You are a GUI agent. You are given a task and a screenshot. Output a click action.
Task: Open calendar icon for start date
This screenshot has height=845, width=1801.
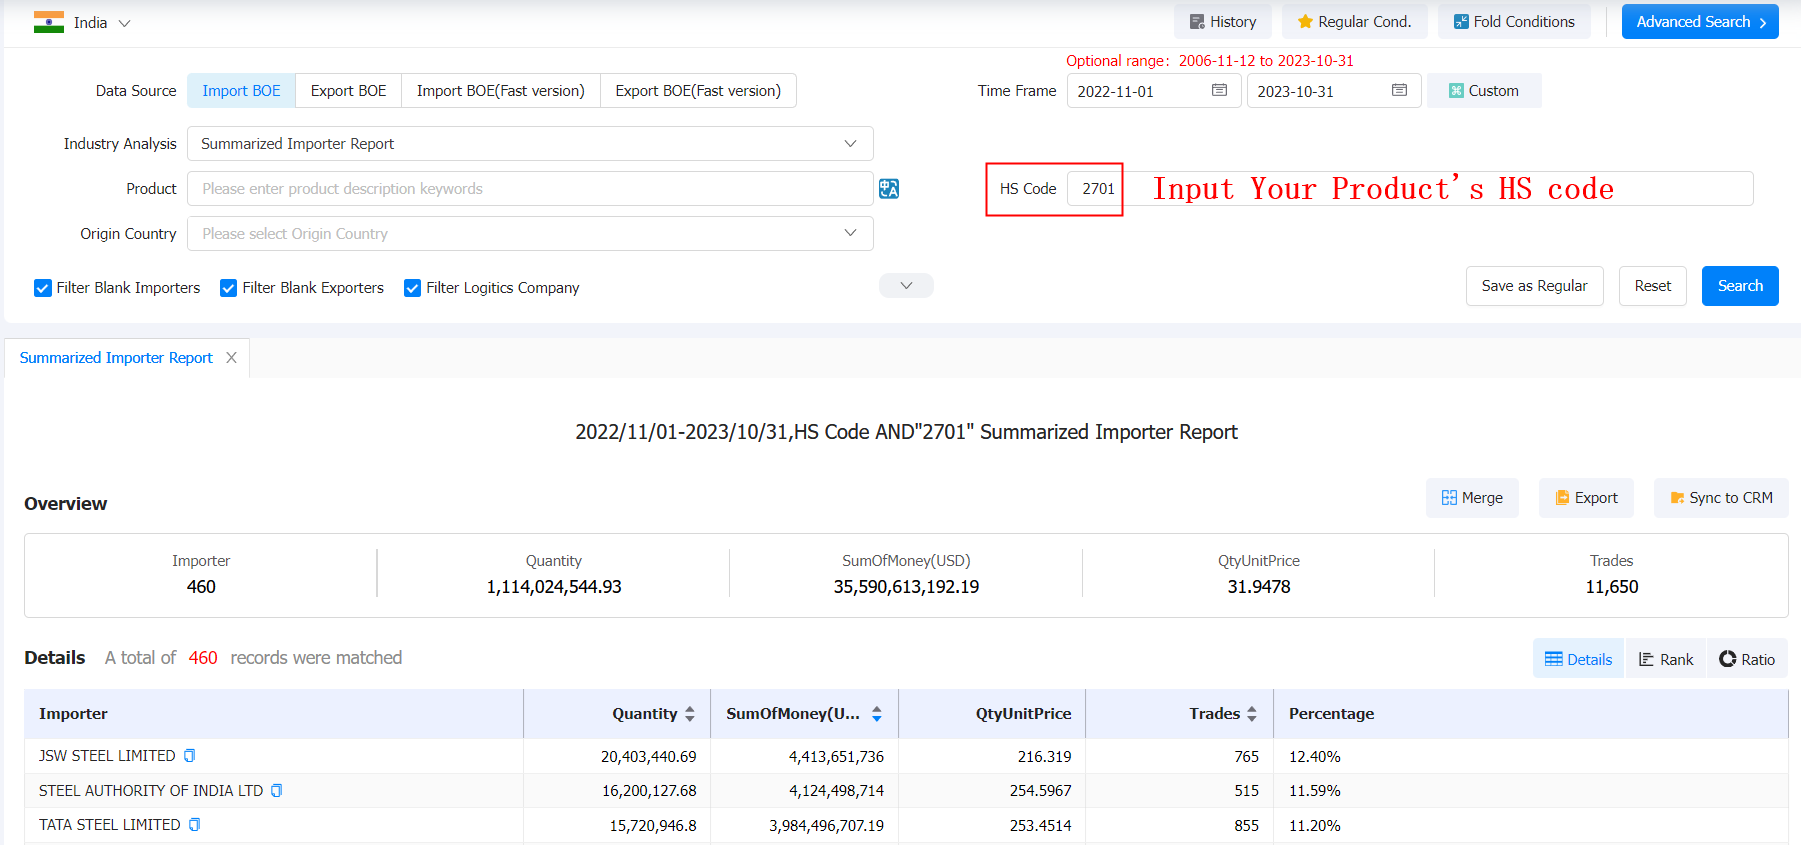1219,91
